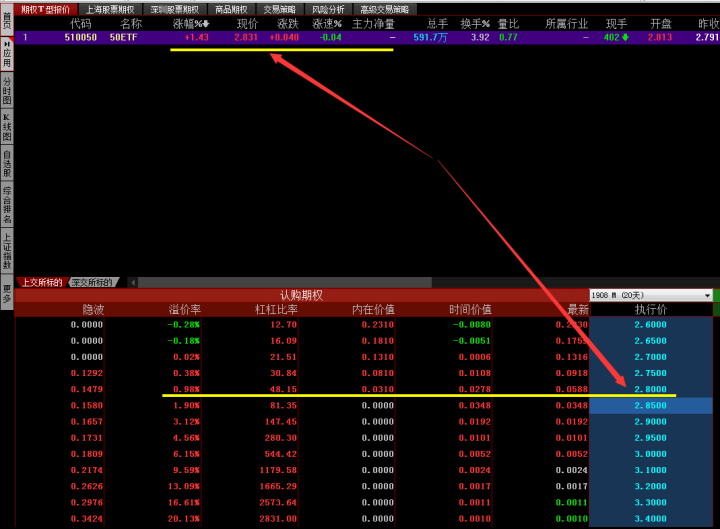
Task: Sort by the 时间价值 column header
Action: (470, 310)
